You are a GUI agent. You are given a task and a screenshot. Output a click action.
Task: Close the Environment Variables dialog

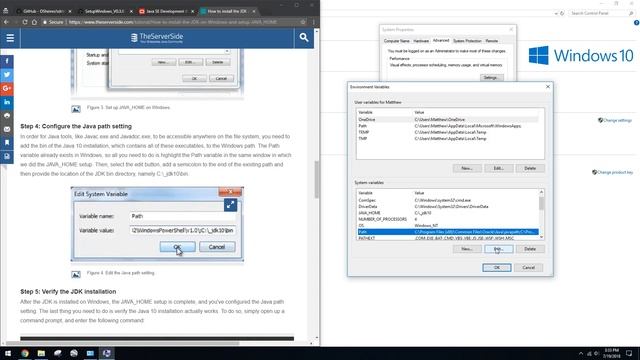[x=548, y=87]
